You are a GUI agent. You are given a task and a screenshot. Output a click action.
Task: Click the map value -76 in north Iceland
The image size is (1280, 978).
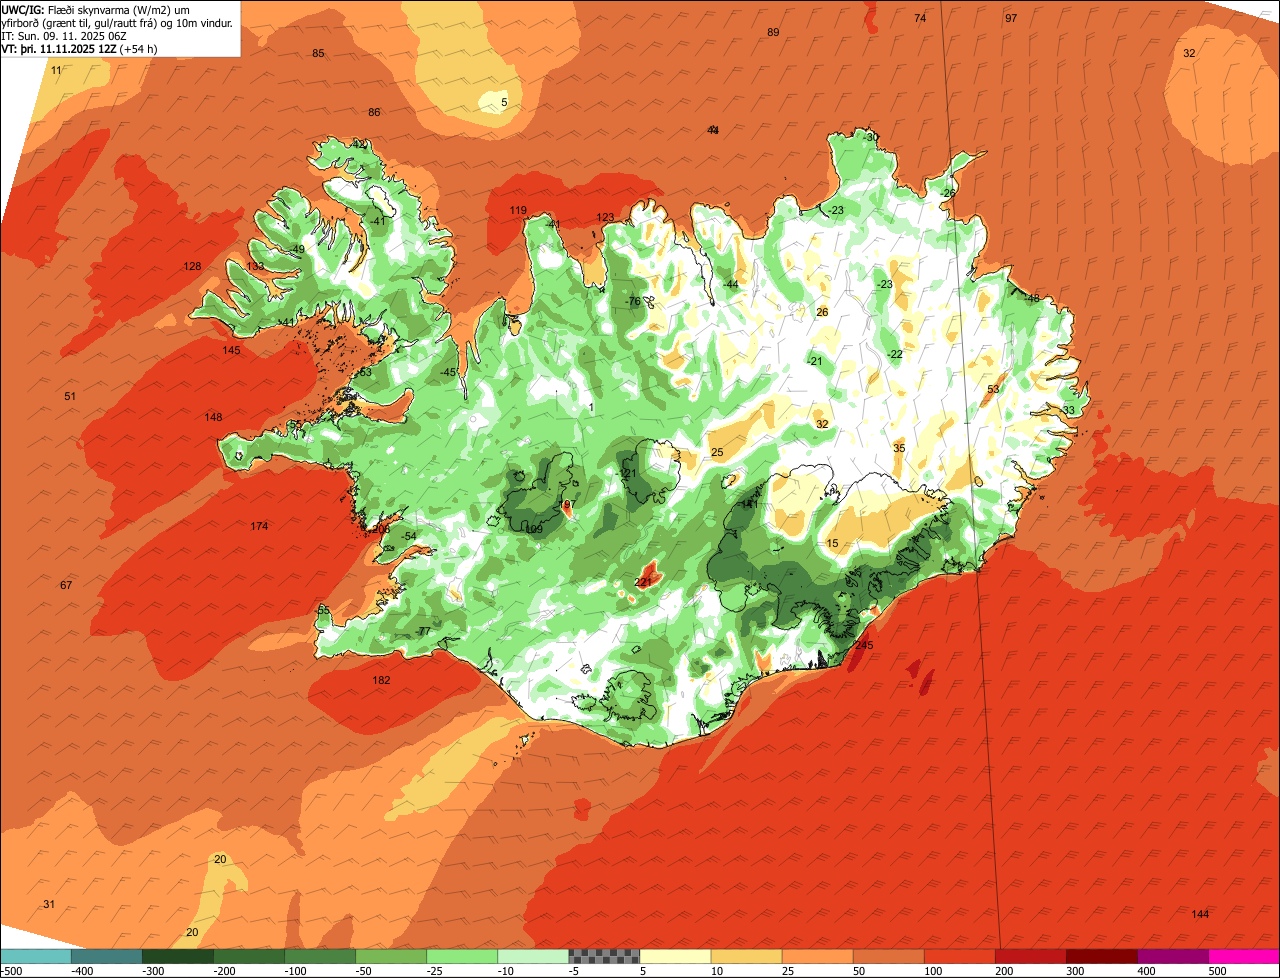pos(632,301)
